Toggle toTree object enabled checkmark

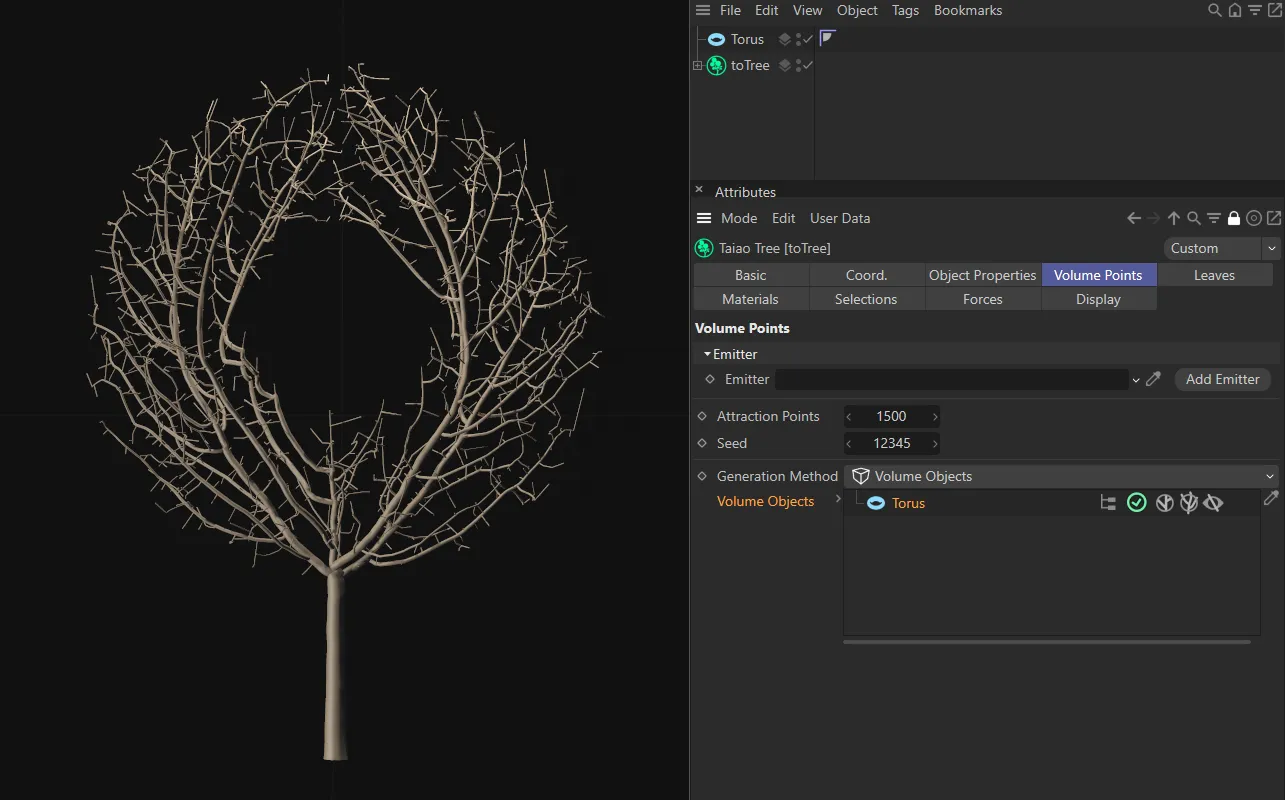coord(808,65)
